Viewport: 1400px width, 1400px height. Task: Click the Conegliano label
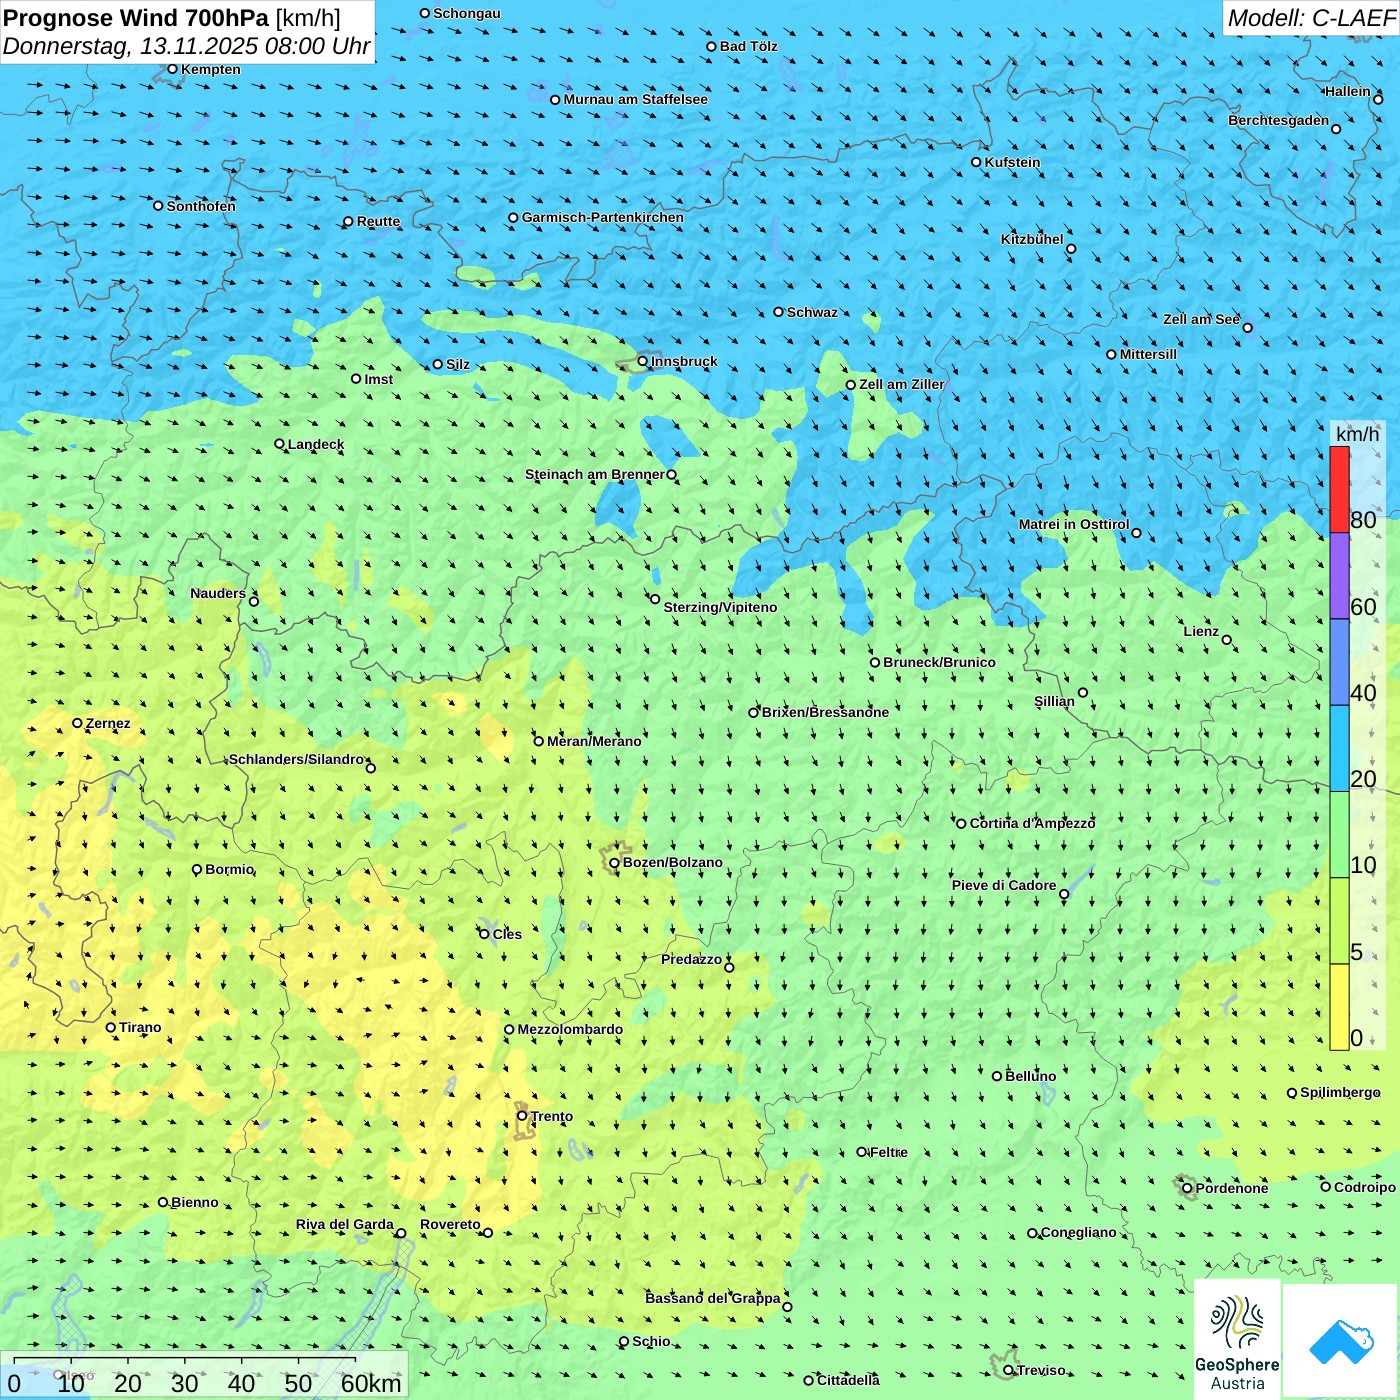click(1078, 1232)
